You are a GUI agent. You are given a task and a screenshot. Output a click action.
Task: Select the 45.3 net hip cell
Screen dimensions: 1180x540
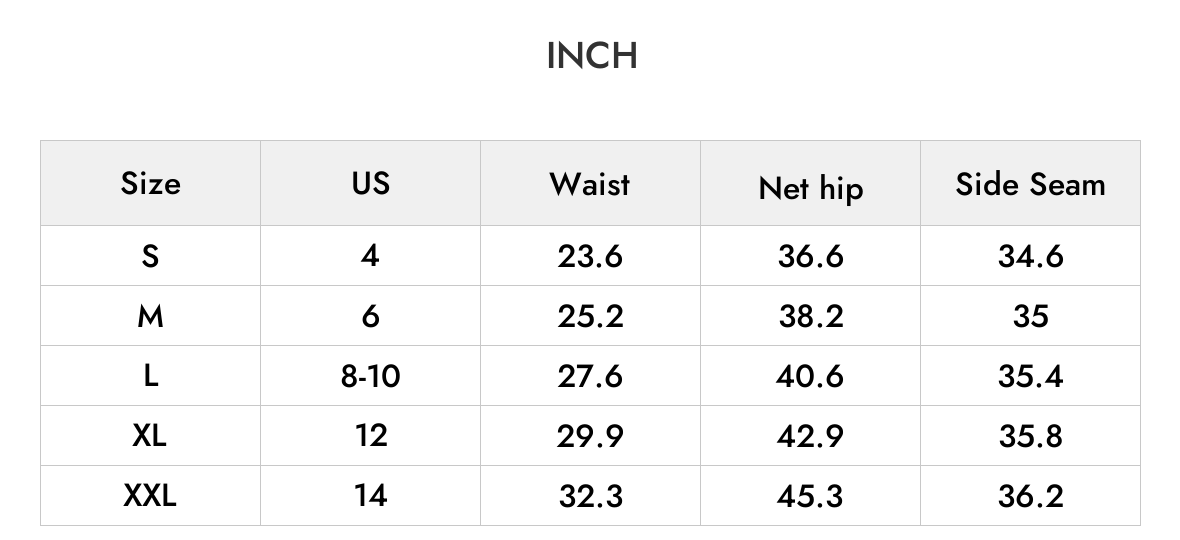810,496
